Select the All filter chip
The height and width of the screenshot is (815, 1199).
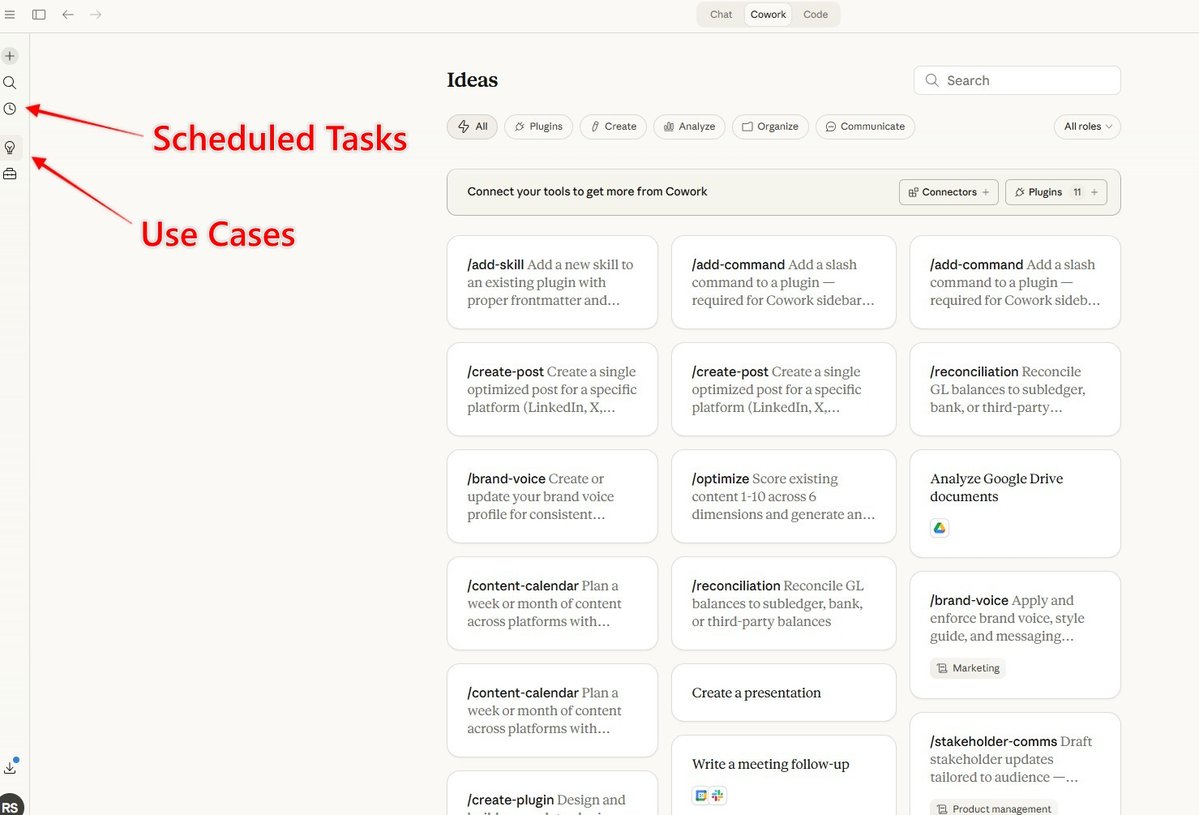coord(473,126)
